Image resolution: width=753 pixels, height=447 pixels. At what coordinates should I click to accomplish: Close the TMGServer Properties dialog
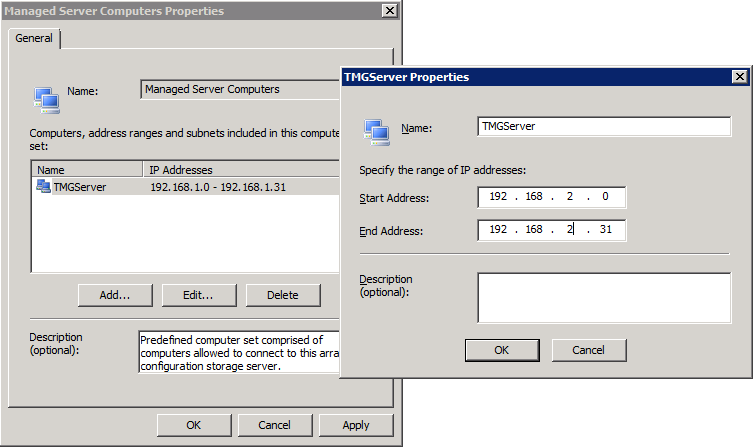pos(739,76)
